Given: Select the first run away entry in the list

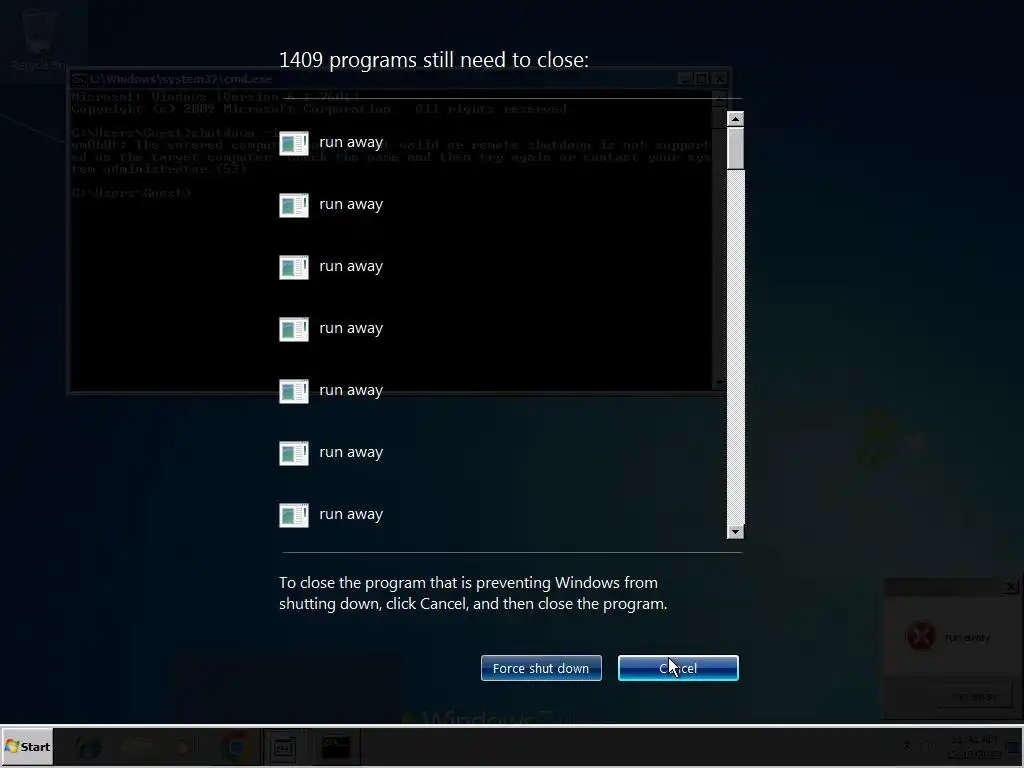Looking at the screenshot, I should 331,143.
